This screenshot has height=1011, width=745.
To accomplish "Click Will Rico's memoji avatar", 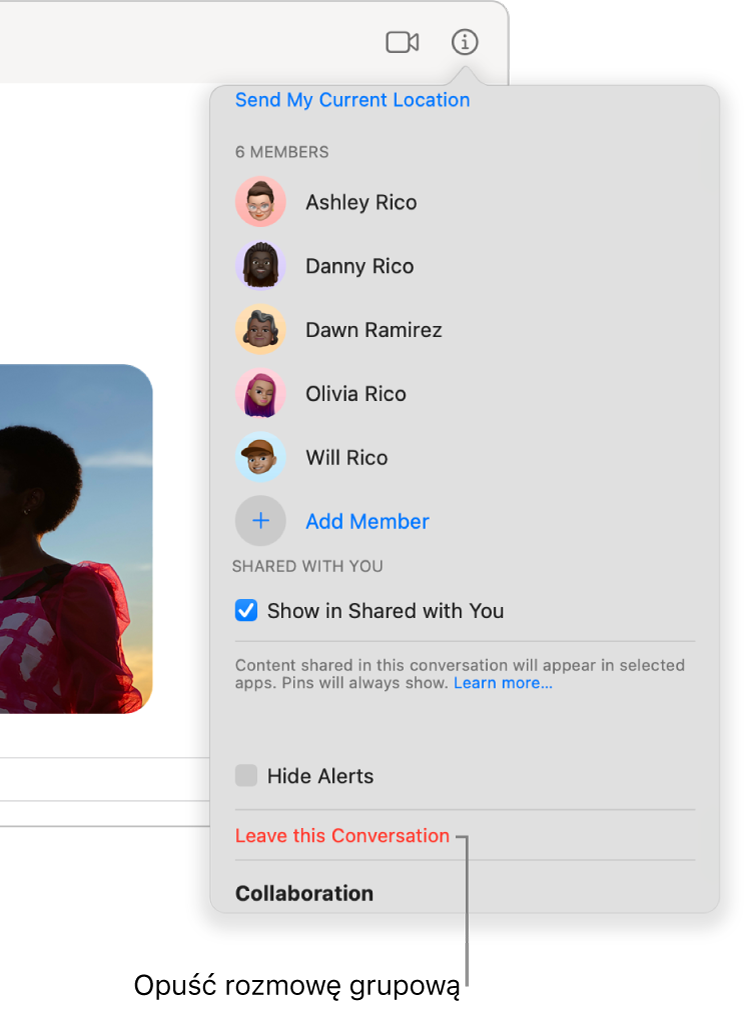I will pyautogui.click(x=261, y=458).
